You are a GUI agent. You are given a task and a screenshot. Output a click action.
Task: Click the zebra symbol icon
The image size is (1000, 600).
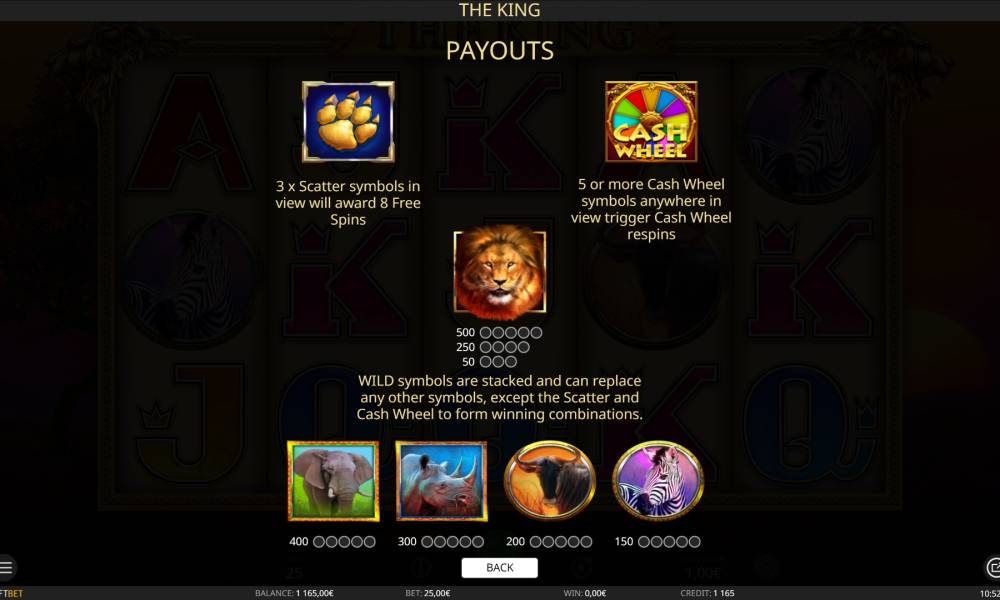click(658, 481)
